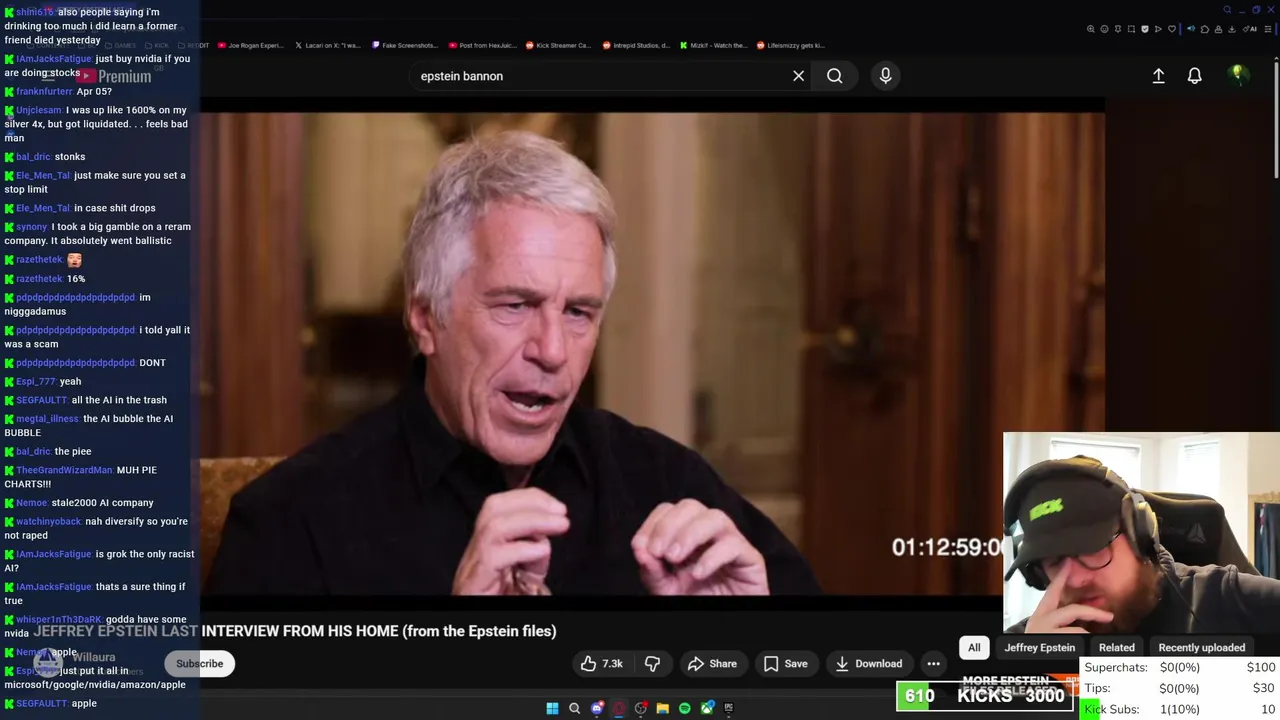The width and height of the screenshot is (1280, 720).
Task: Save the video to a playlist
Action: pyautogui.click(x=785, y=663)
